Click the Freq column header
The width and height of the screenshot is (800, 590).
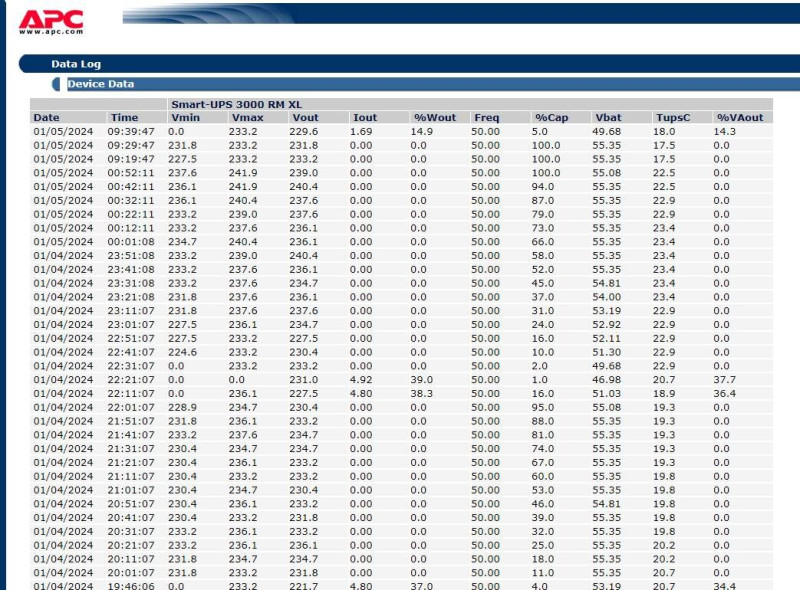[x=487, y=117]
